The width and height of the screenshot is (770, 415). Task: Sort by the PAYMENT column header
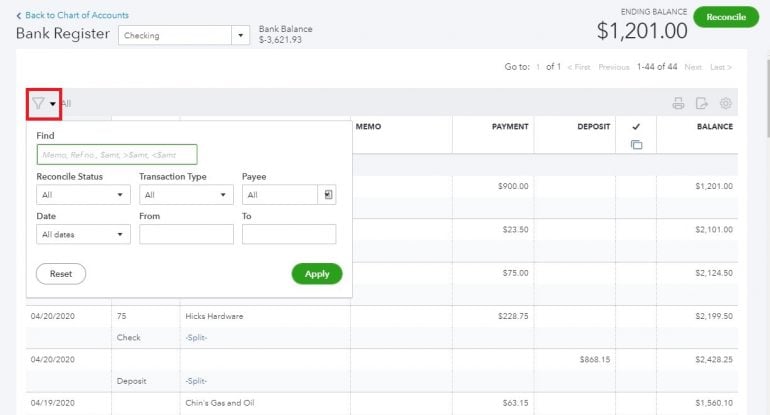(x=510, y=127)
